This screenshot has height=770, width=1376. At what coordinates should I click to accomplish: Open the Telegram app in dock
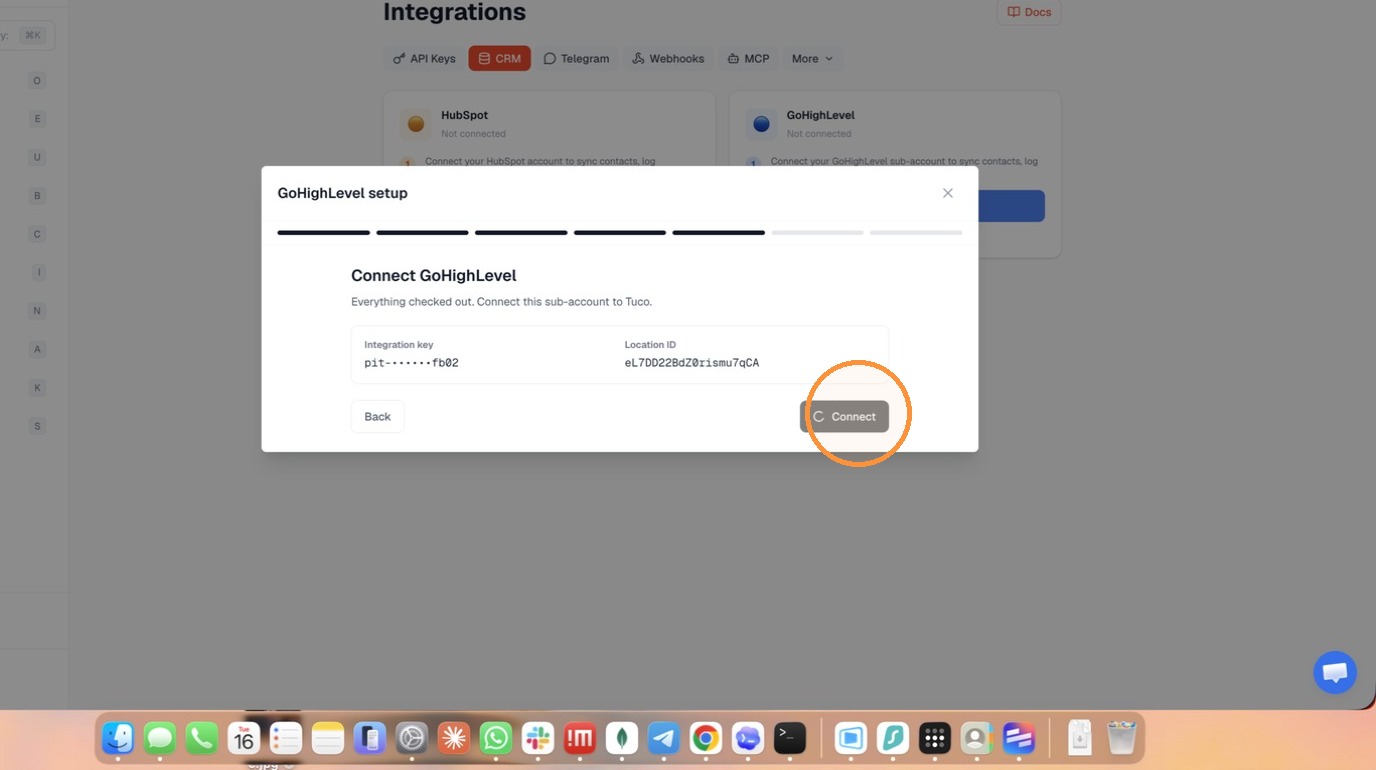point(664,738)
